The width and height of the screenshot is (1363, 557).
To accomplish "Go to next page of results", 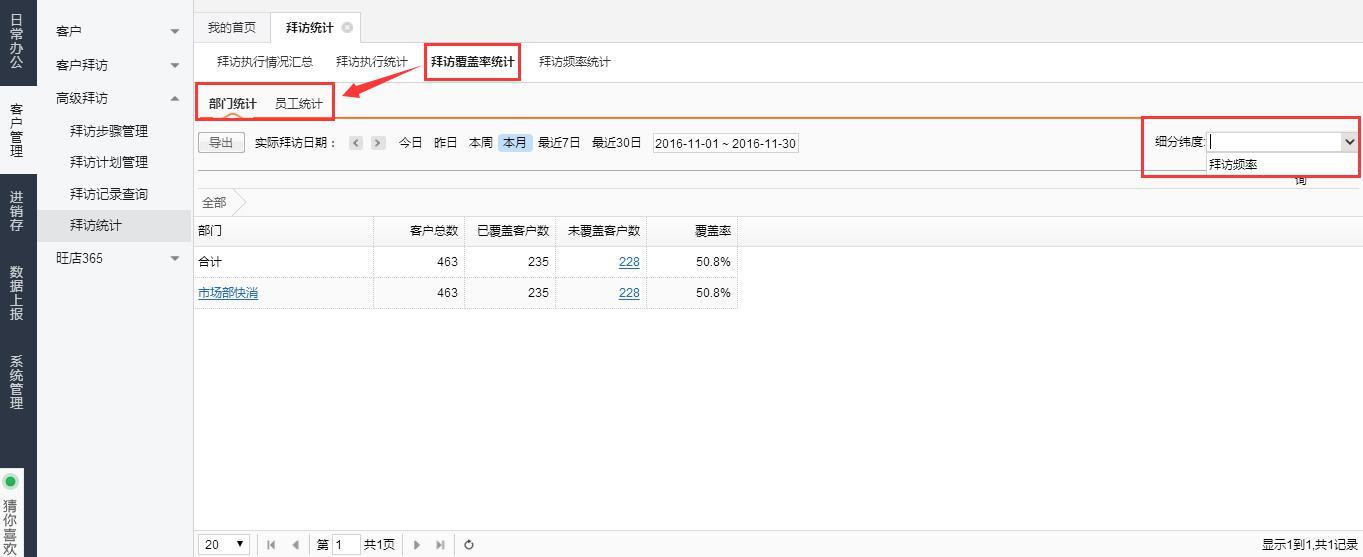I will coord(417,545).
